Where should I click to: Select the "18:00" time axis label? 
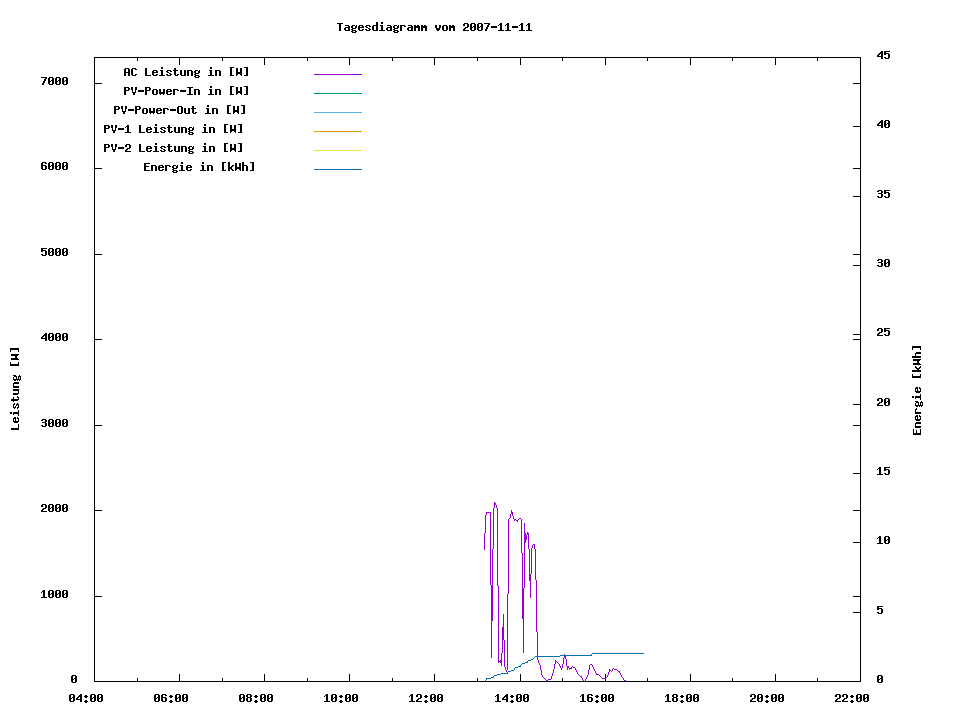tap(681, 699)
